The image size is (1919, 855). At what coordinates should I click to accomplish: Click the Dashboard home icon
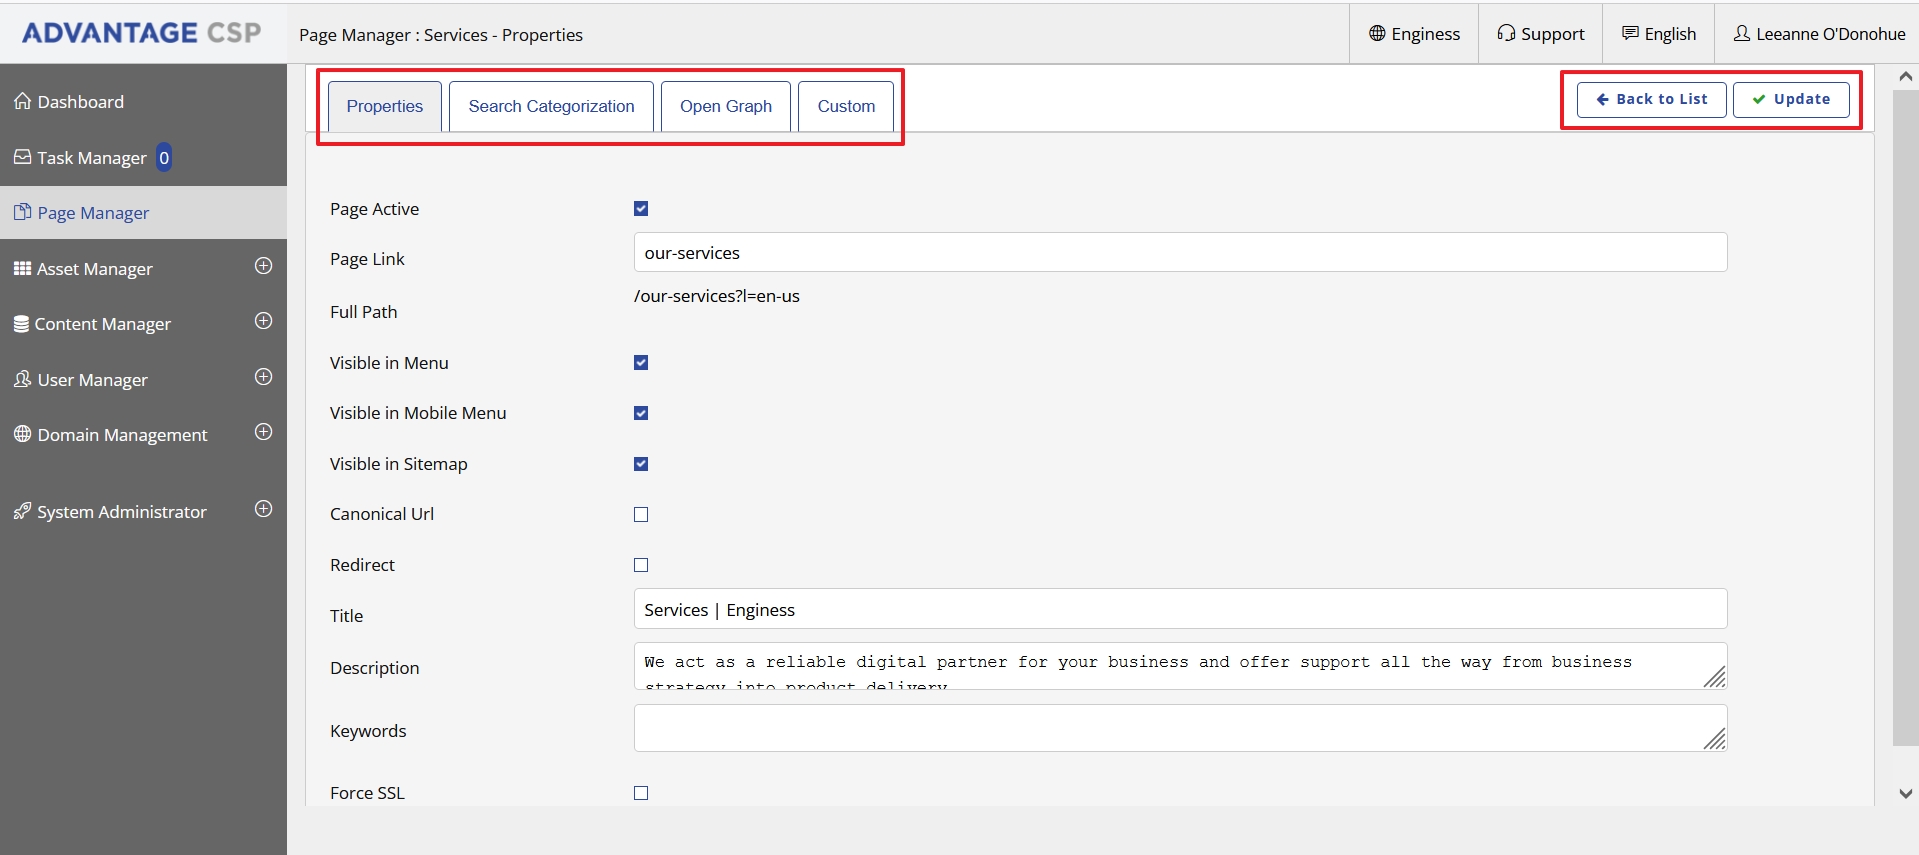22,101
